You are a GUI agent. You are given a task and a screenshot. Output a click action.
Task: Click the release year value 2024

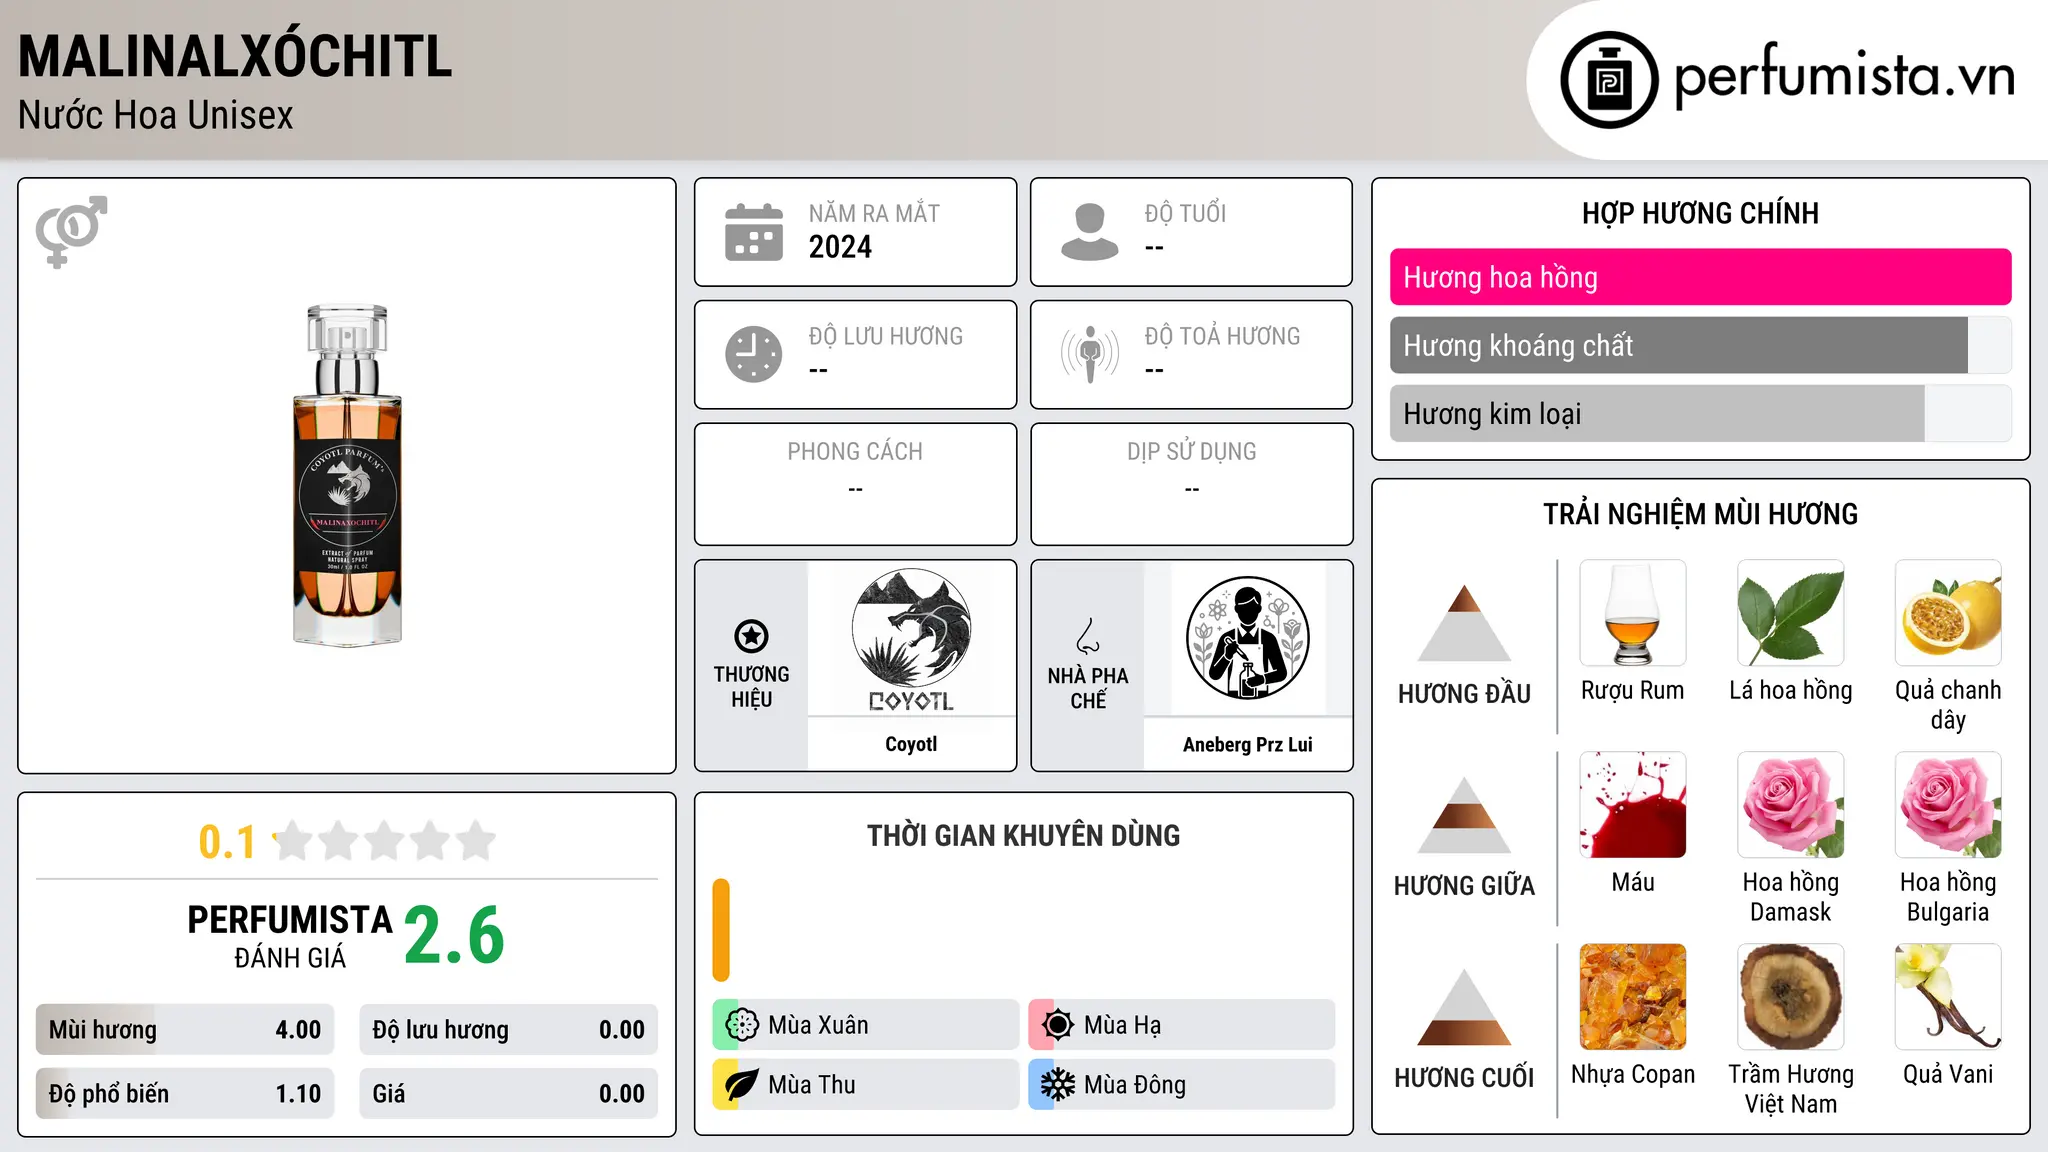[x=840, y=247]
